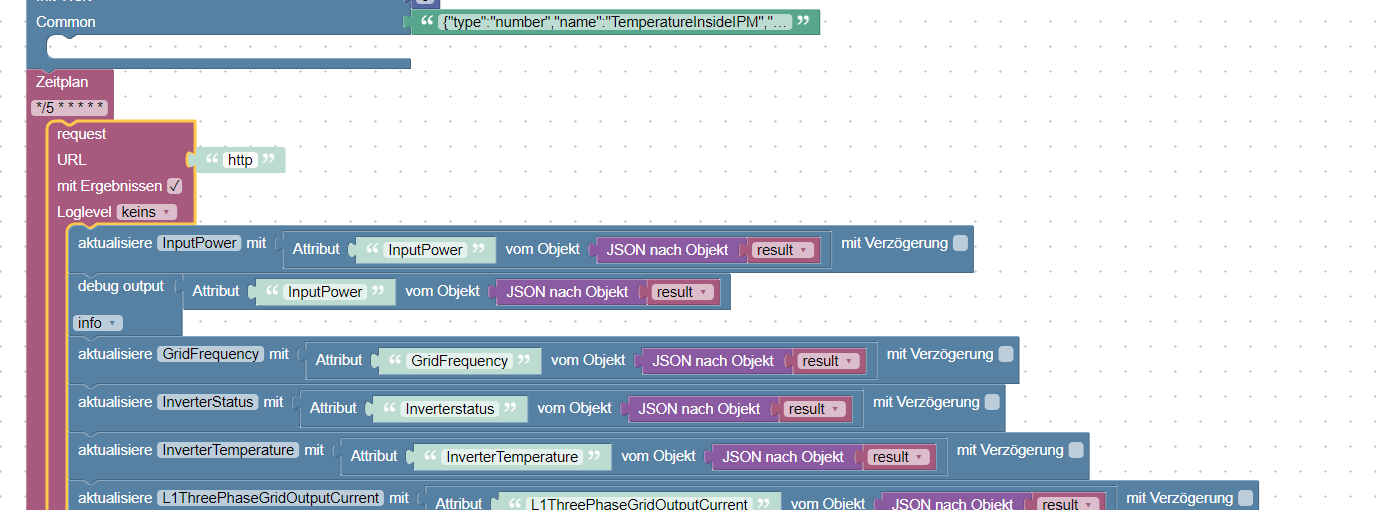Edit 'InputPower' attribute text in aktualisiere row
Image resolution: width=1376 pixels, height=510 pixels.
(426, 250)
